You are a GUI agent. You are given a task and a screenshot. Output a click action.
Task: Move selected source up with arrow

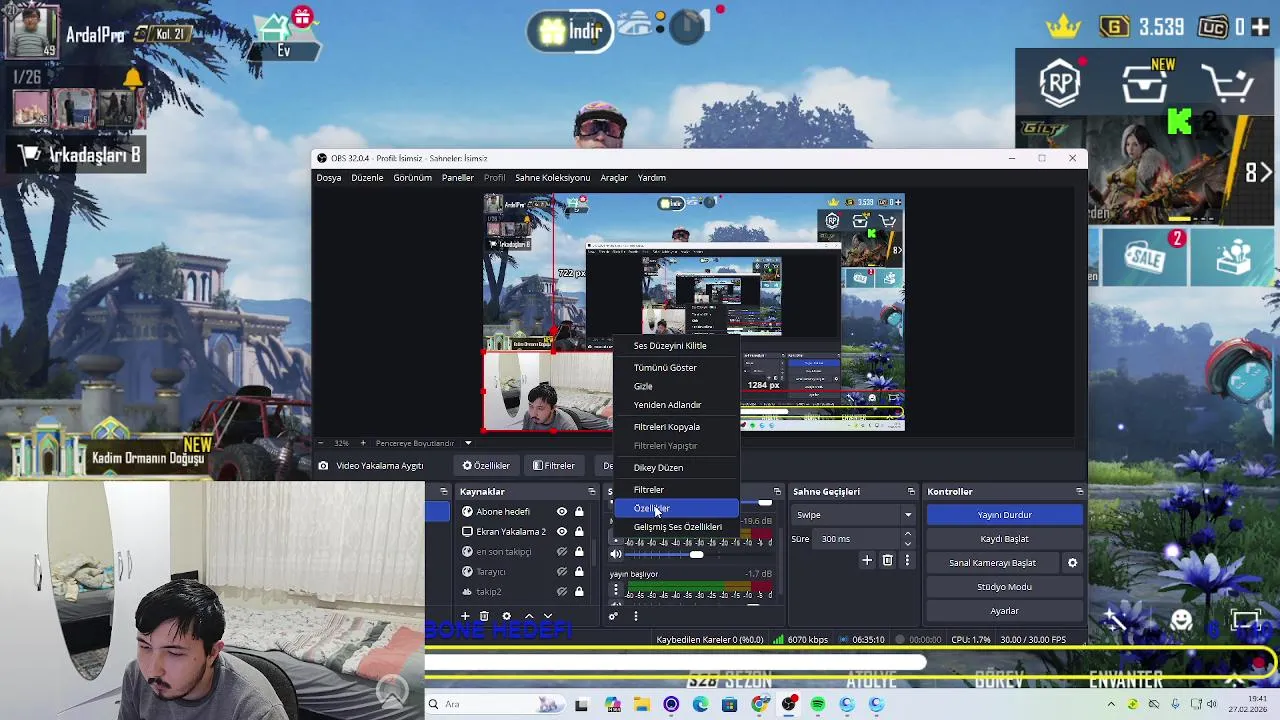click(x=528, y=616)
